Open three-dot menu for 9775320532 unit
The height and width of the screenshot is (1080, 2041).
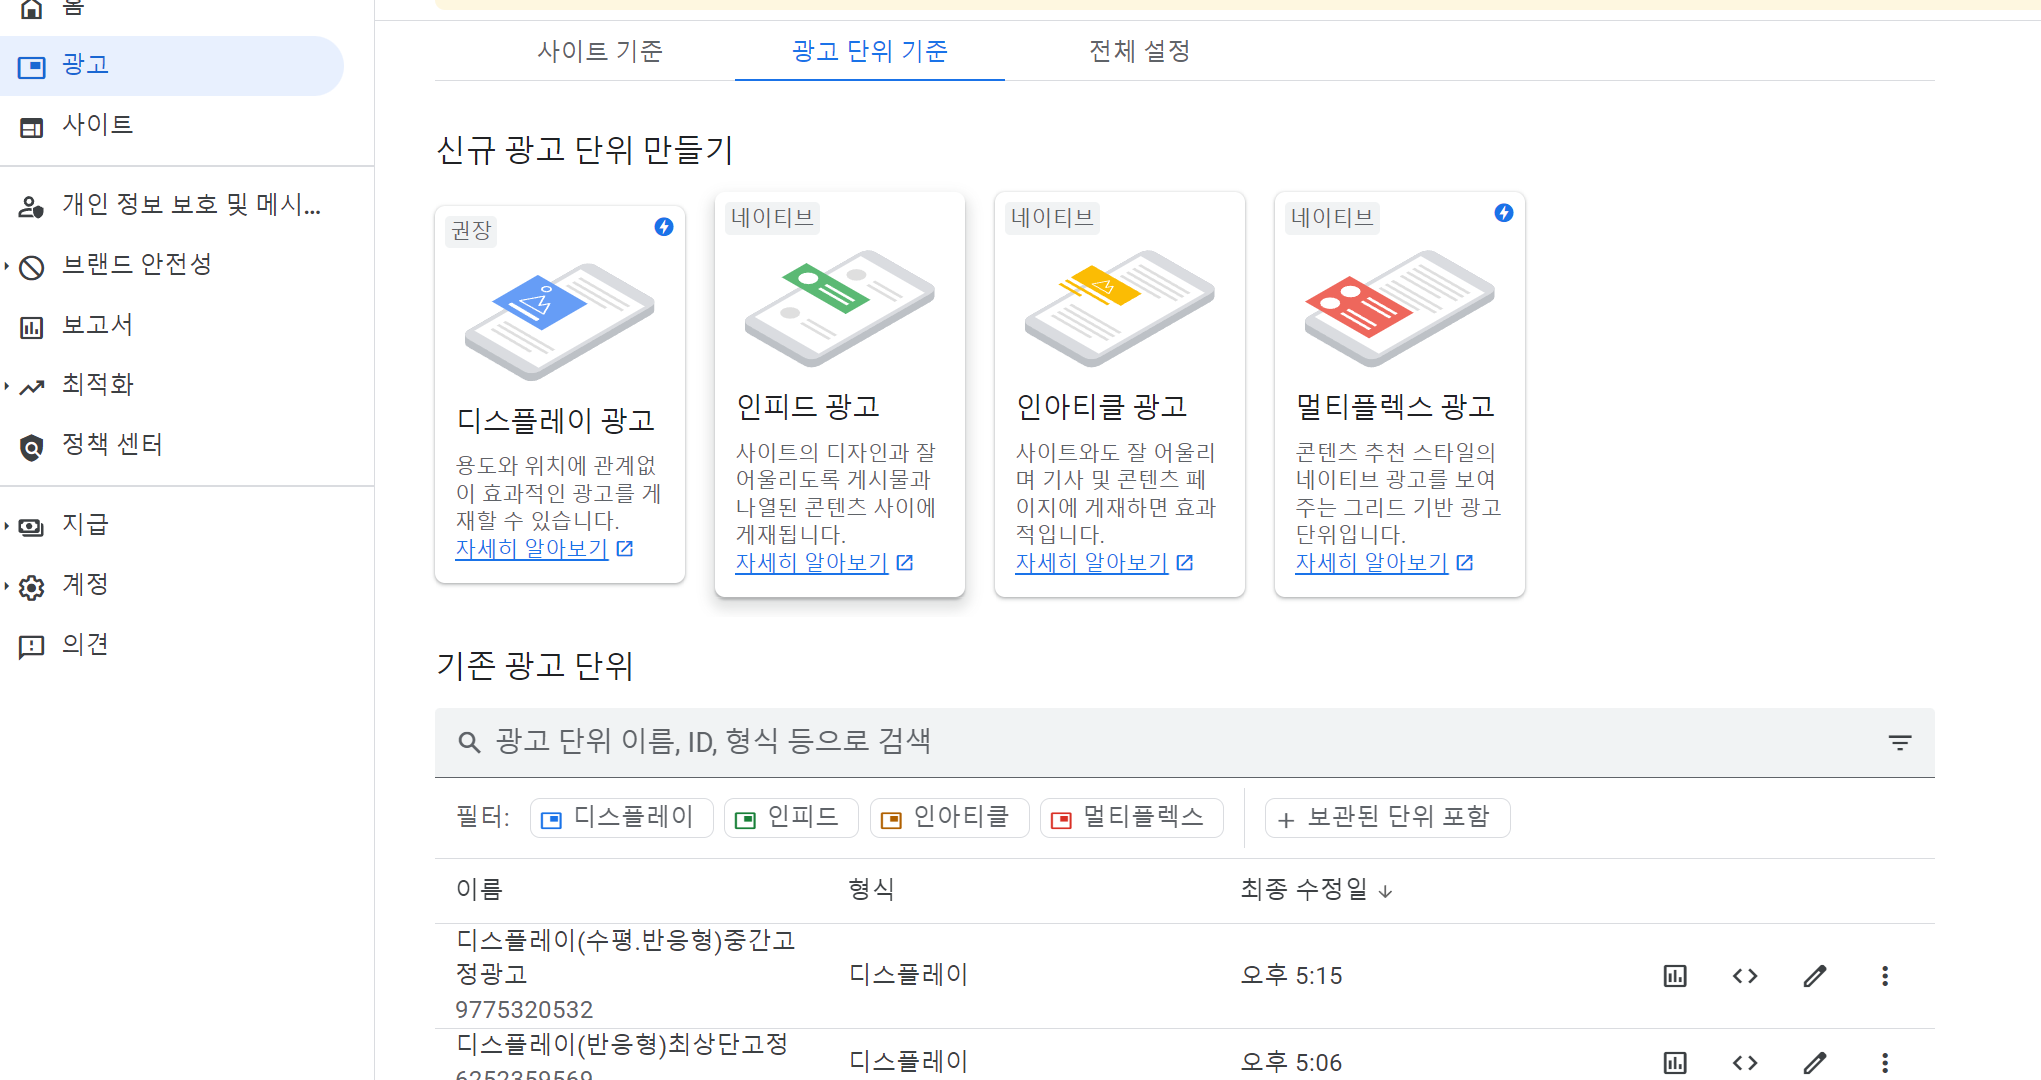[x=1885, y=976]
